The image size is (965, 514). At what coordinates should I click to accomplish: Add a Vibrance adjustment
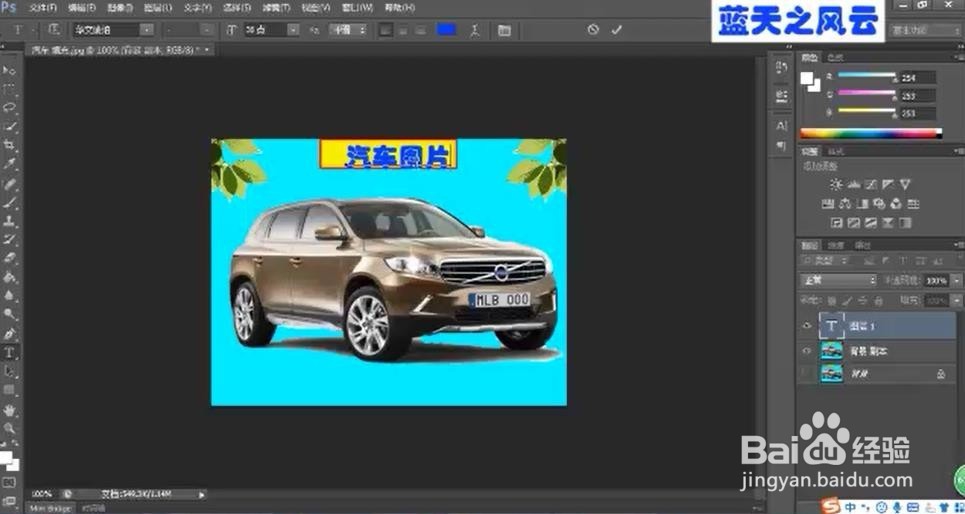click(905, 184)
